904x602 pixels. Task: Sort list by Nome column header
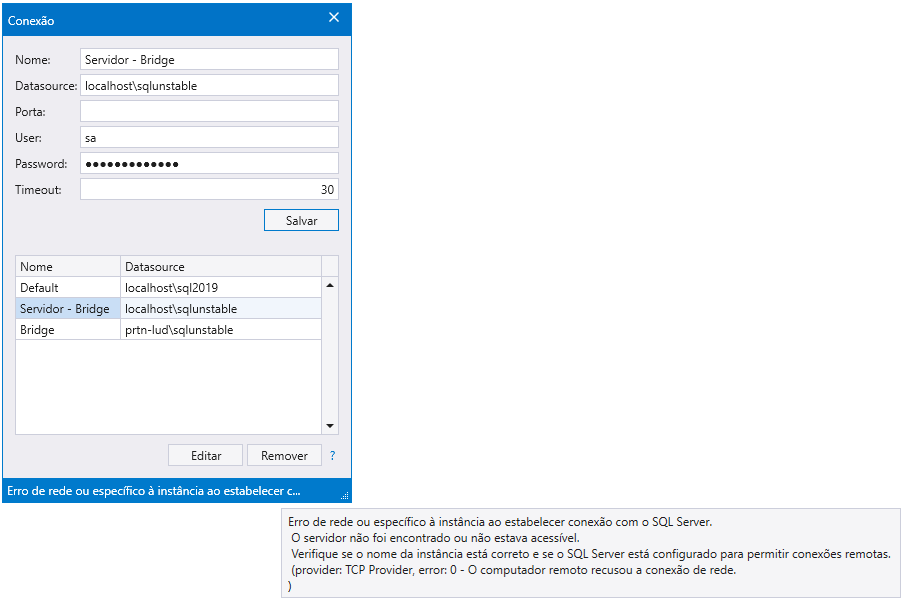67,267
